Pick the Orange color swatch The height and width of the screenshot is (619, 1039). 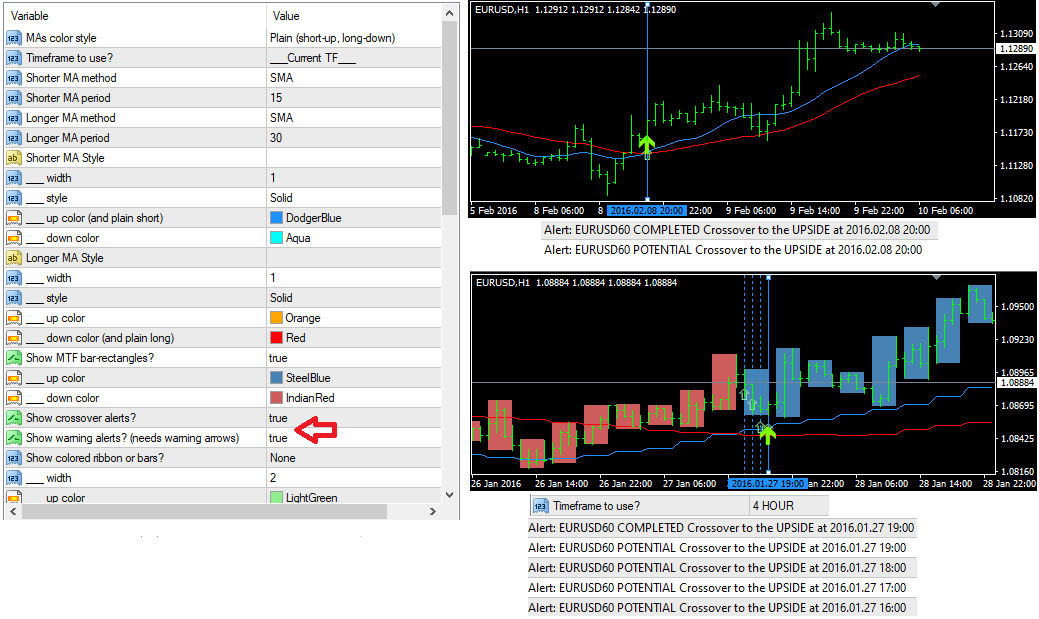(x=276, y=318)
